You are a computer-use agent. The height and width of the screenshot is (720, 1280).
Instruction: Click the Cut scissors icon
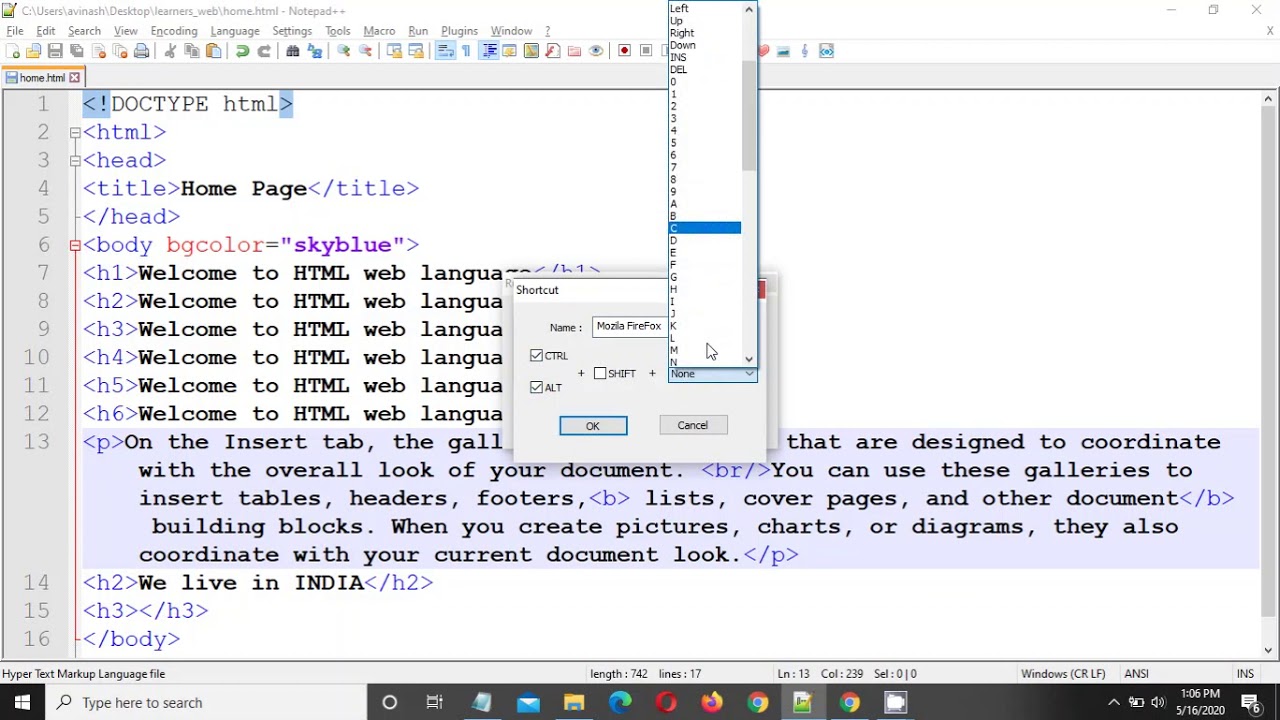coord(170,51)
